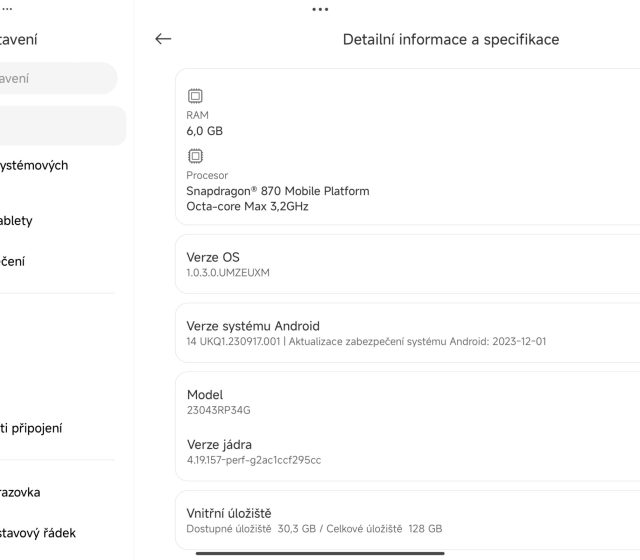Tap the three dots in top-left corner
Image resolution: width=640 pixels, height=560 pixels.
[x=8, y=5]
